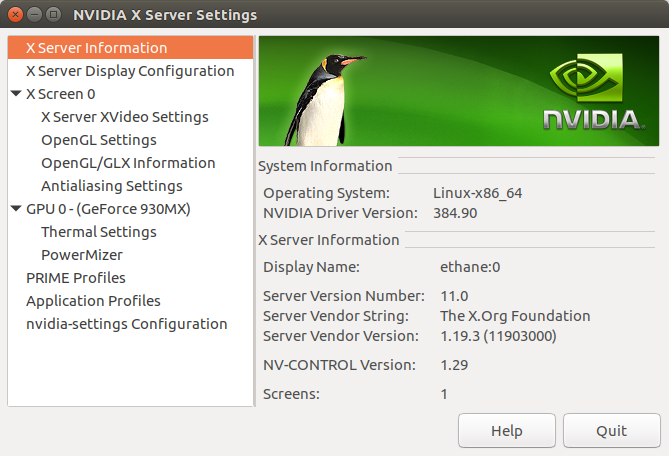
Task: Select GPU 0 - (GeForce 930MX) item
Action: click(108, 209)
